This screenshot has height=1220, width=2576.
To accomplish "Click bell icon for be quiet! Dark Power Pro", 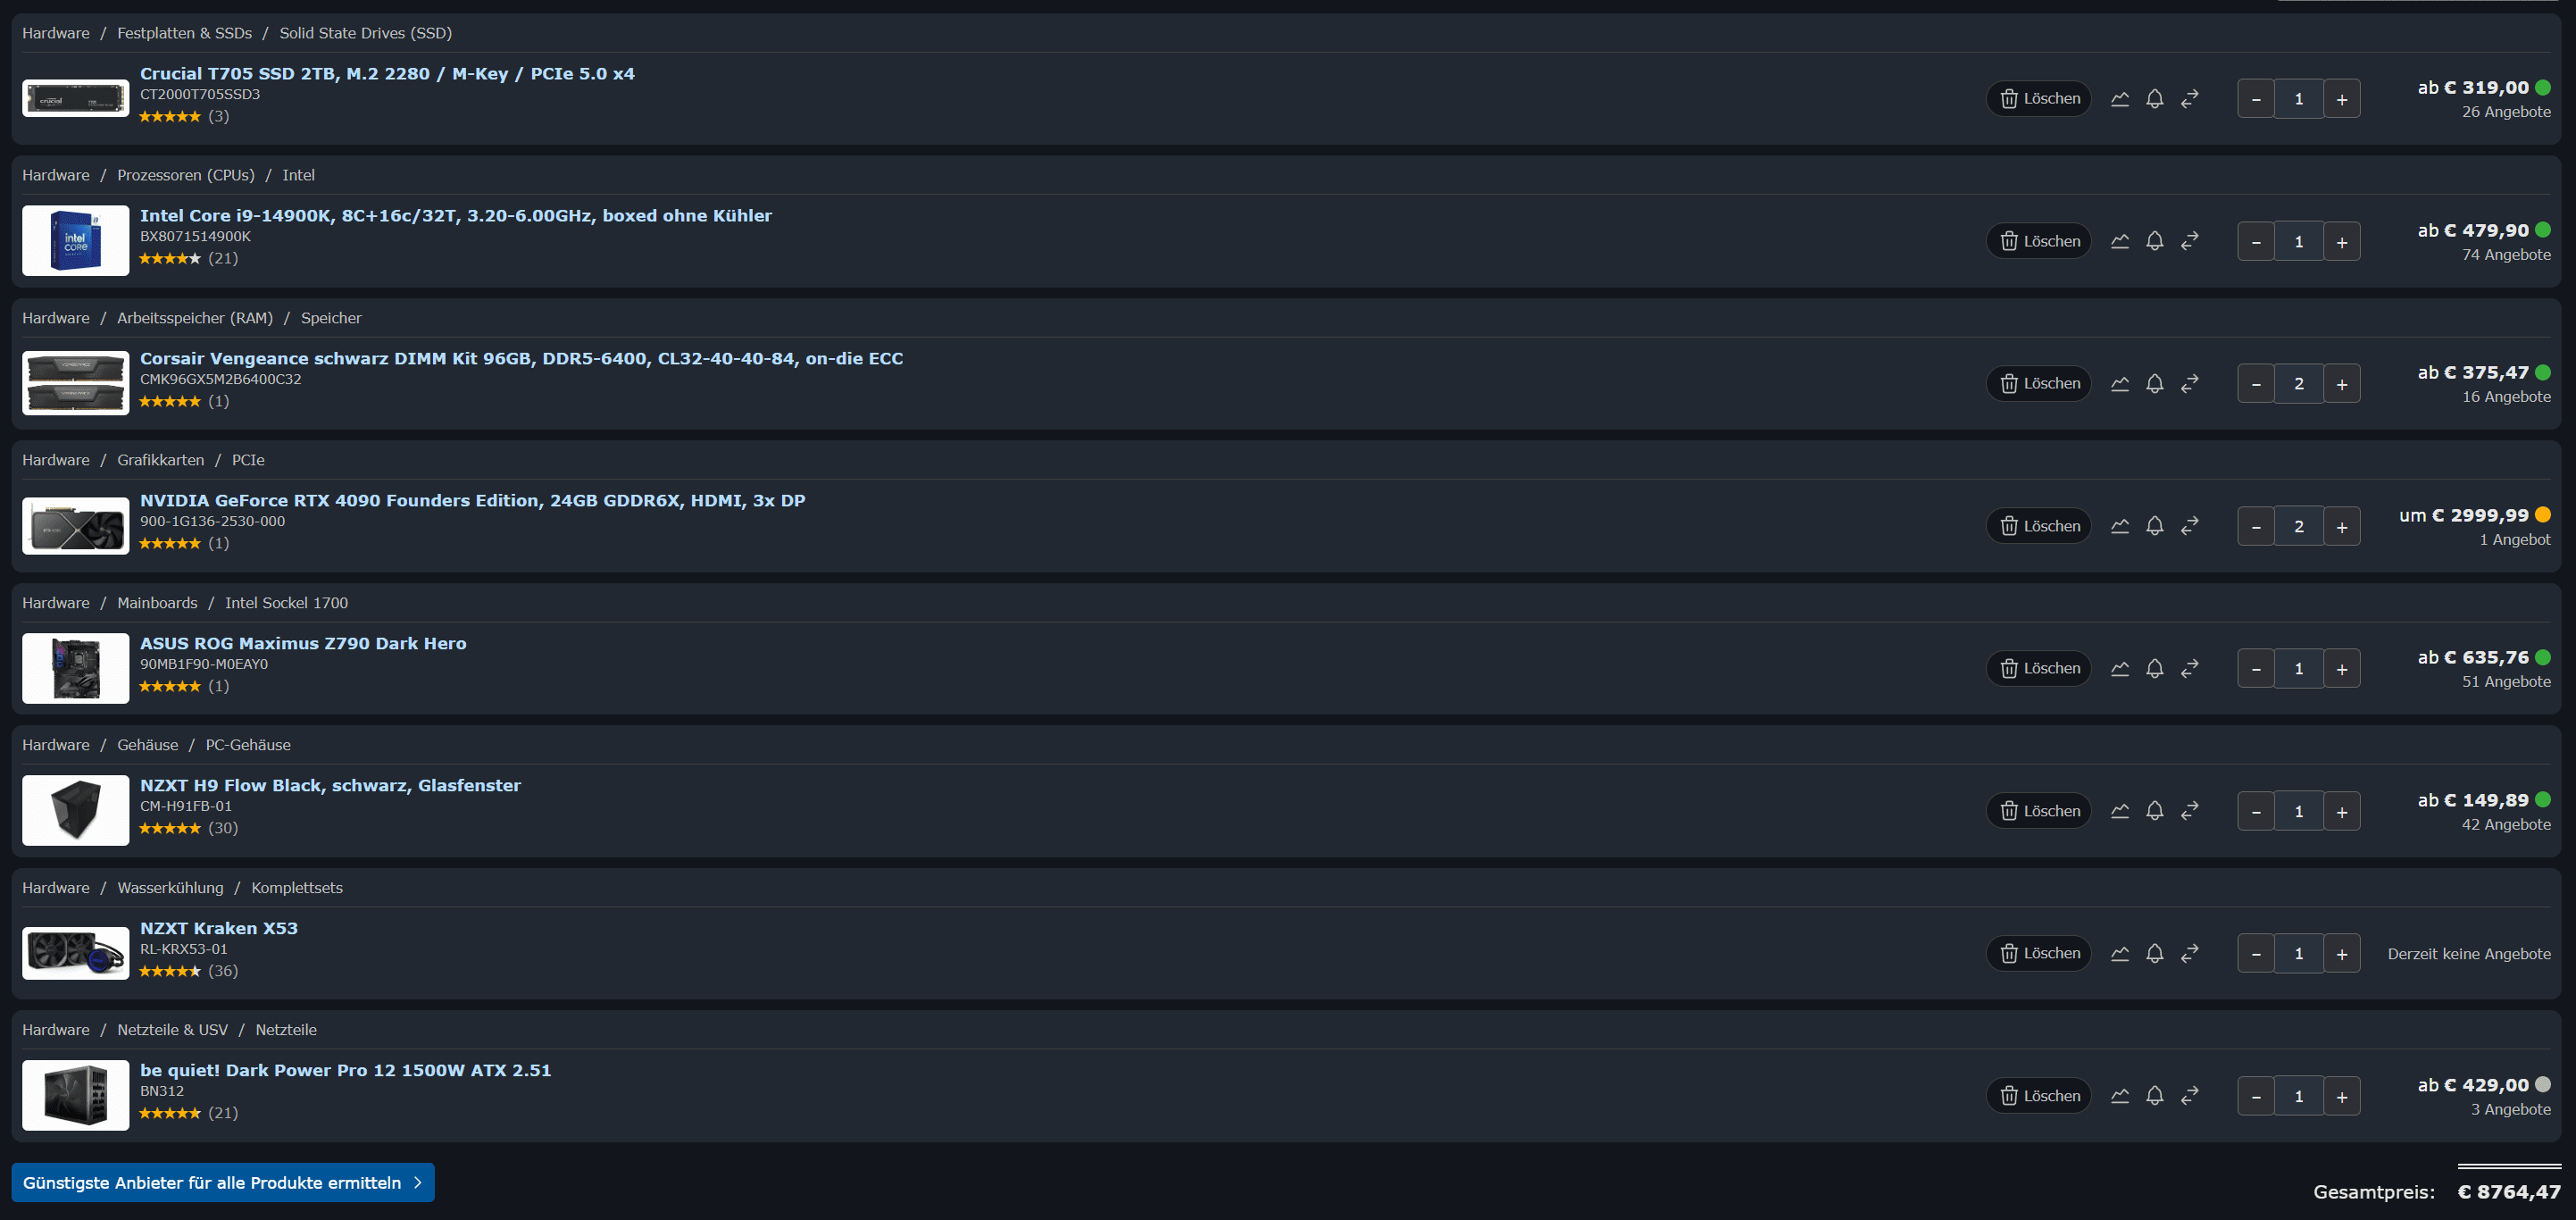I will [x=2155, y=1096].
